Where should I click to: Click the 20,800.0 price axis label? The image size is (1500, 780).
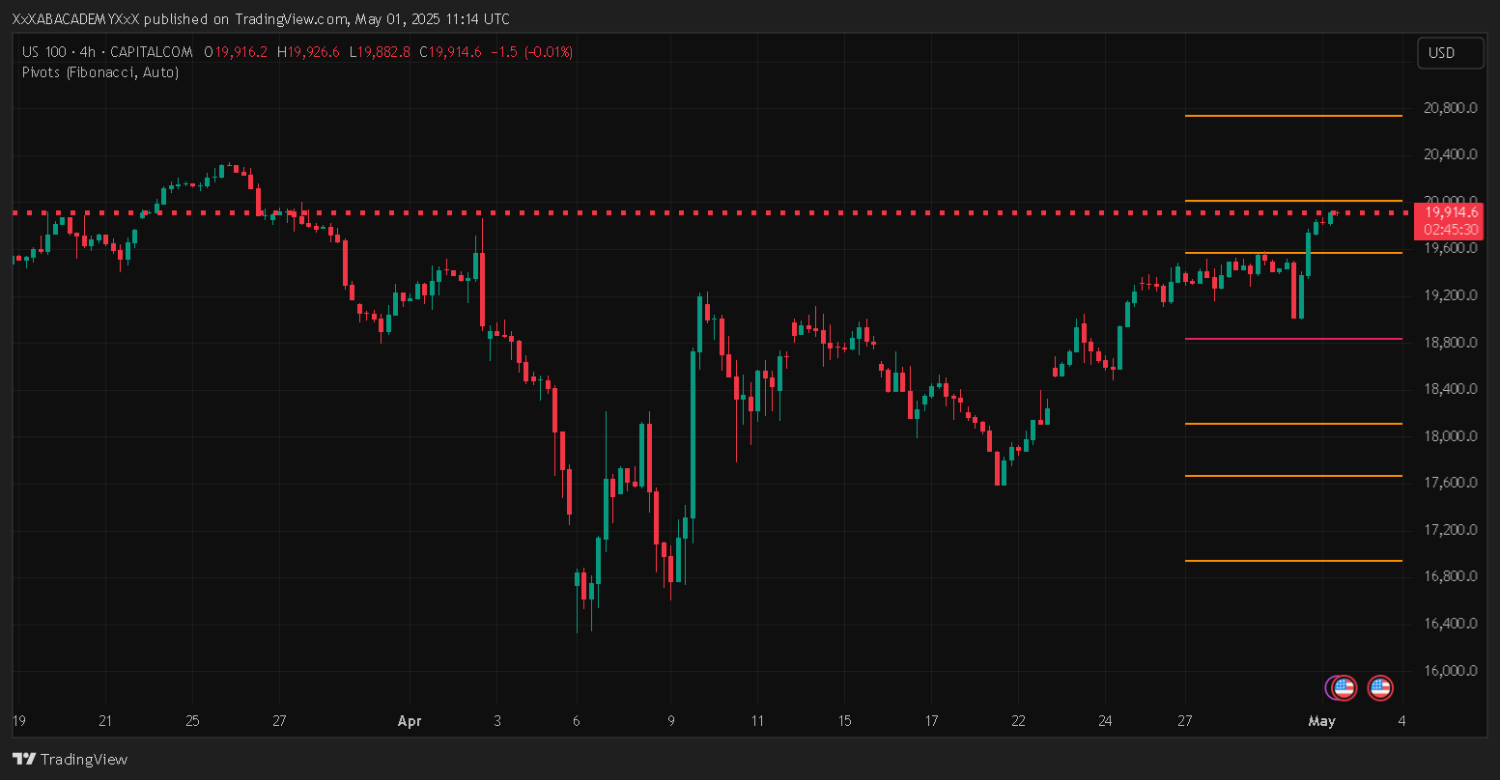click(1451, 108)
